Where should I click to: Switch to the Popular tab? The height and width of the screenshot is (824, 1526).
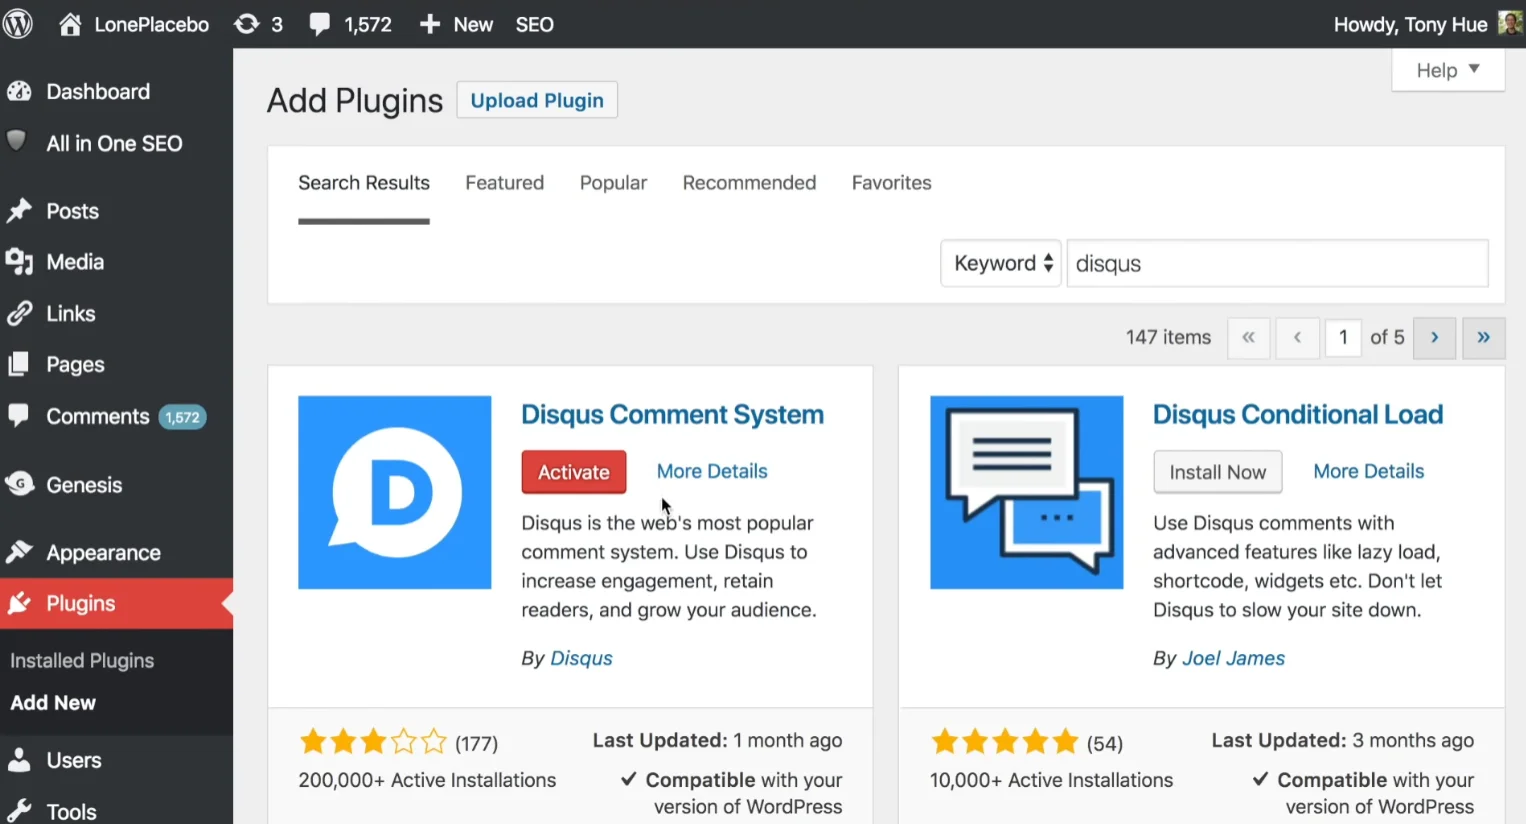click(x=613, y=183)
